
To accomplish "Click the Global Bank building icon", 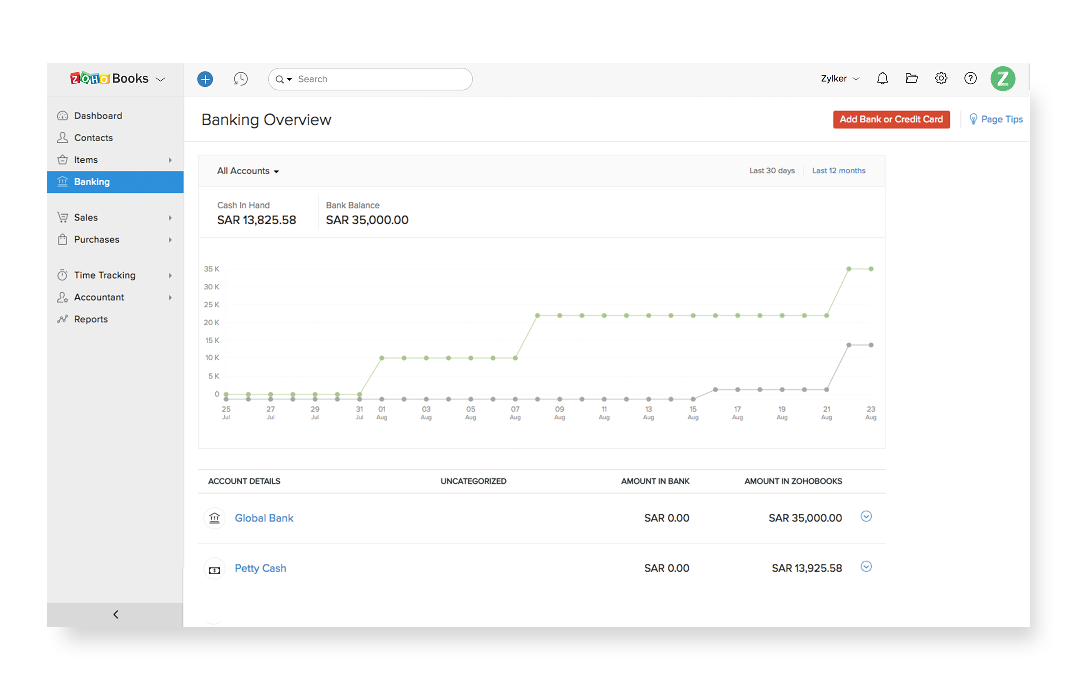I will coord(214,518).
